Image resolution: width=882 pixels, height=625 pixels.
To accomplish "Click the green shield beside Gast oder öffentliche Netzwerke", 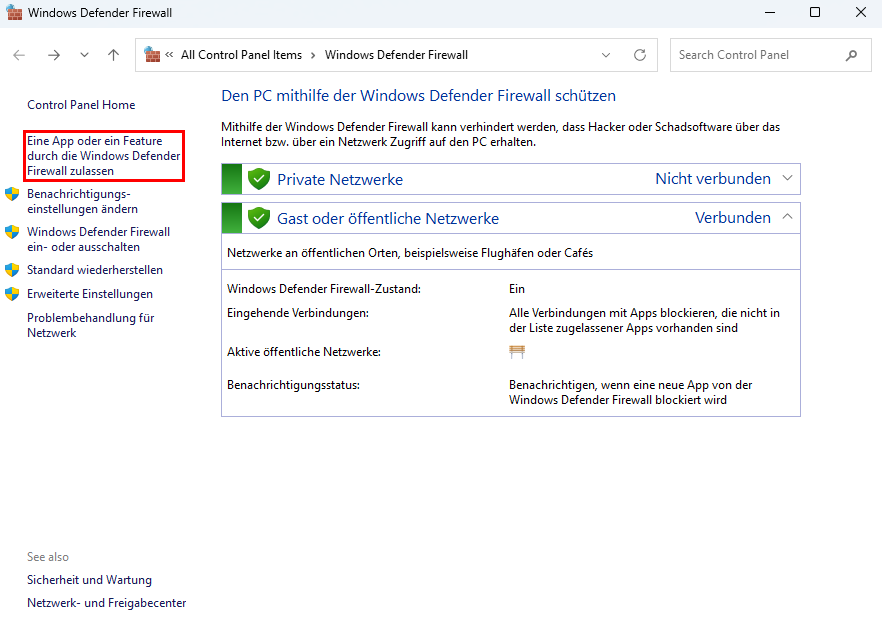I will click(259, 218).
